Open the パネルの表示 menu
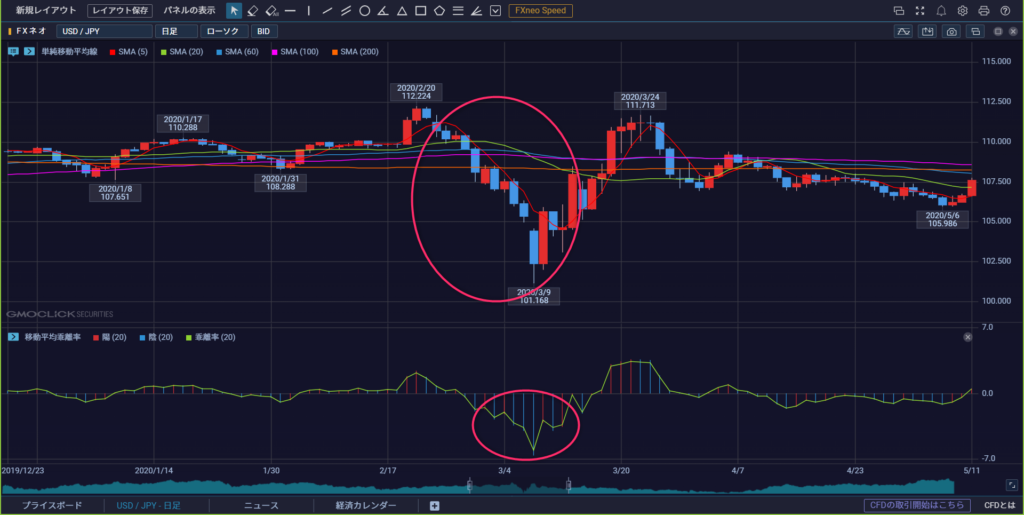 pos(190,10)
